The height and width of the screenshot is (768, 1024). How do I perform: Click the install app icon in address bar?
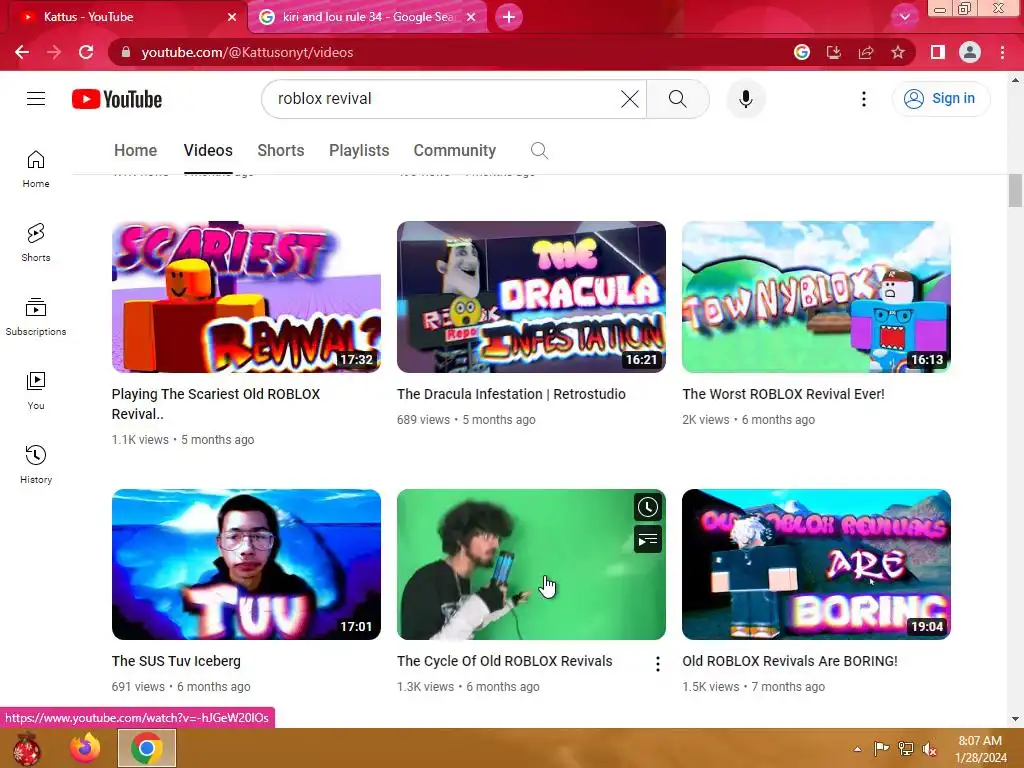point(834,52)
